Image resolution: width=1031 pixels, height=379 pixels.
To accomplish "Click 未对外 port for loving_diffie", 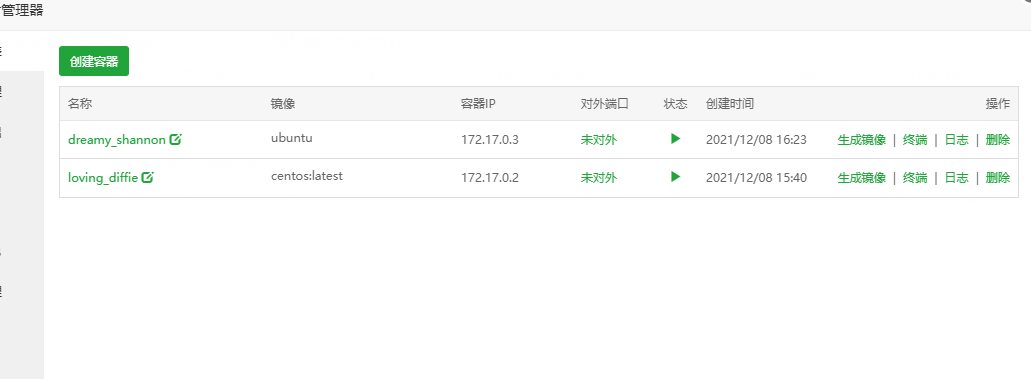I will (599, 178).
